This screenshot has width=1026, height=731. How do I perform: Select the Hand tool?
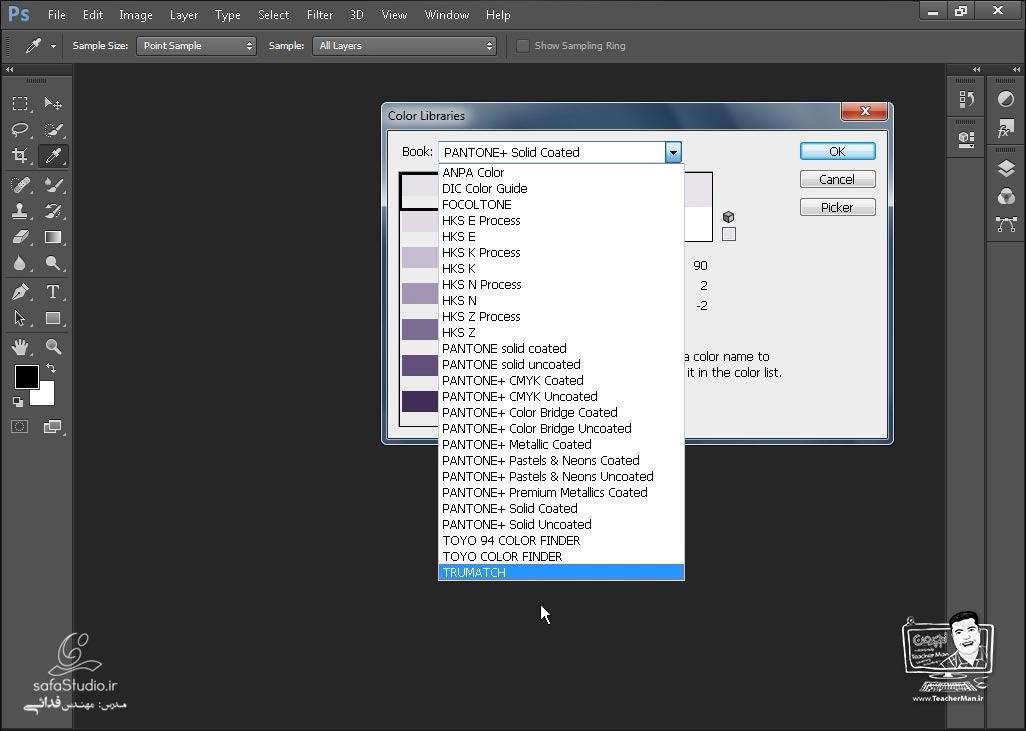coord(20,347)
